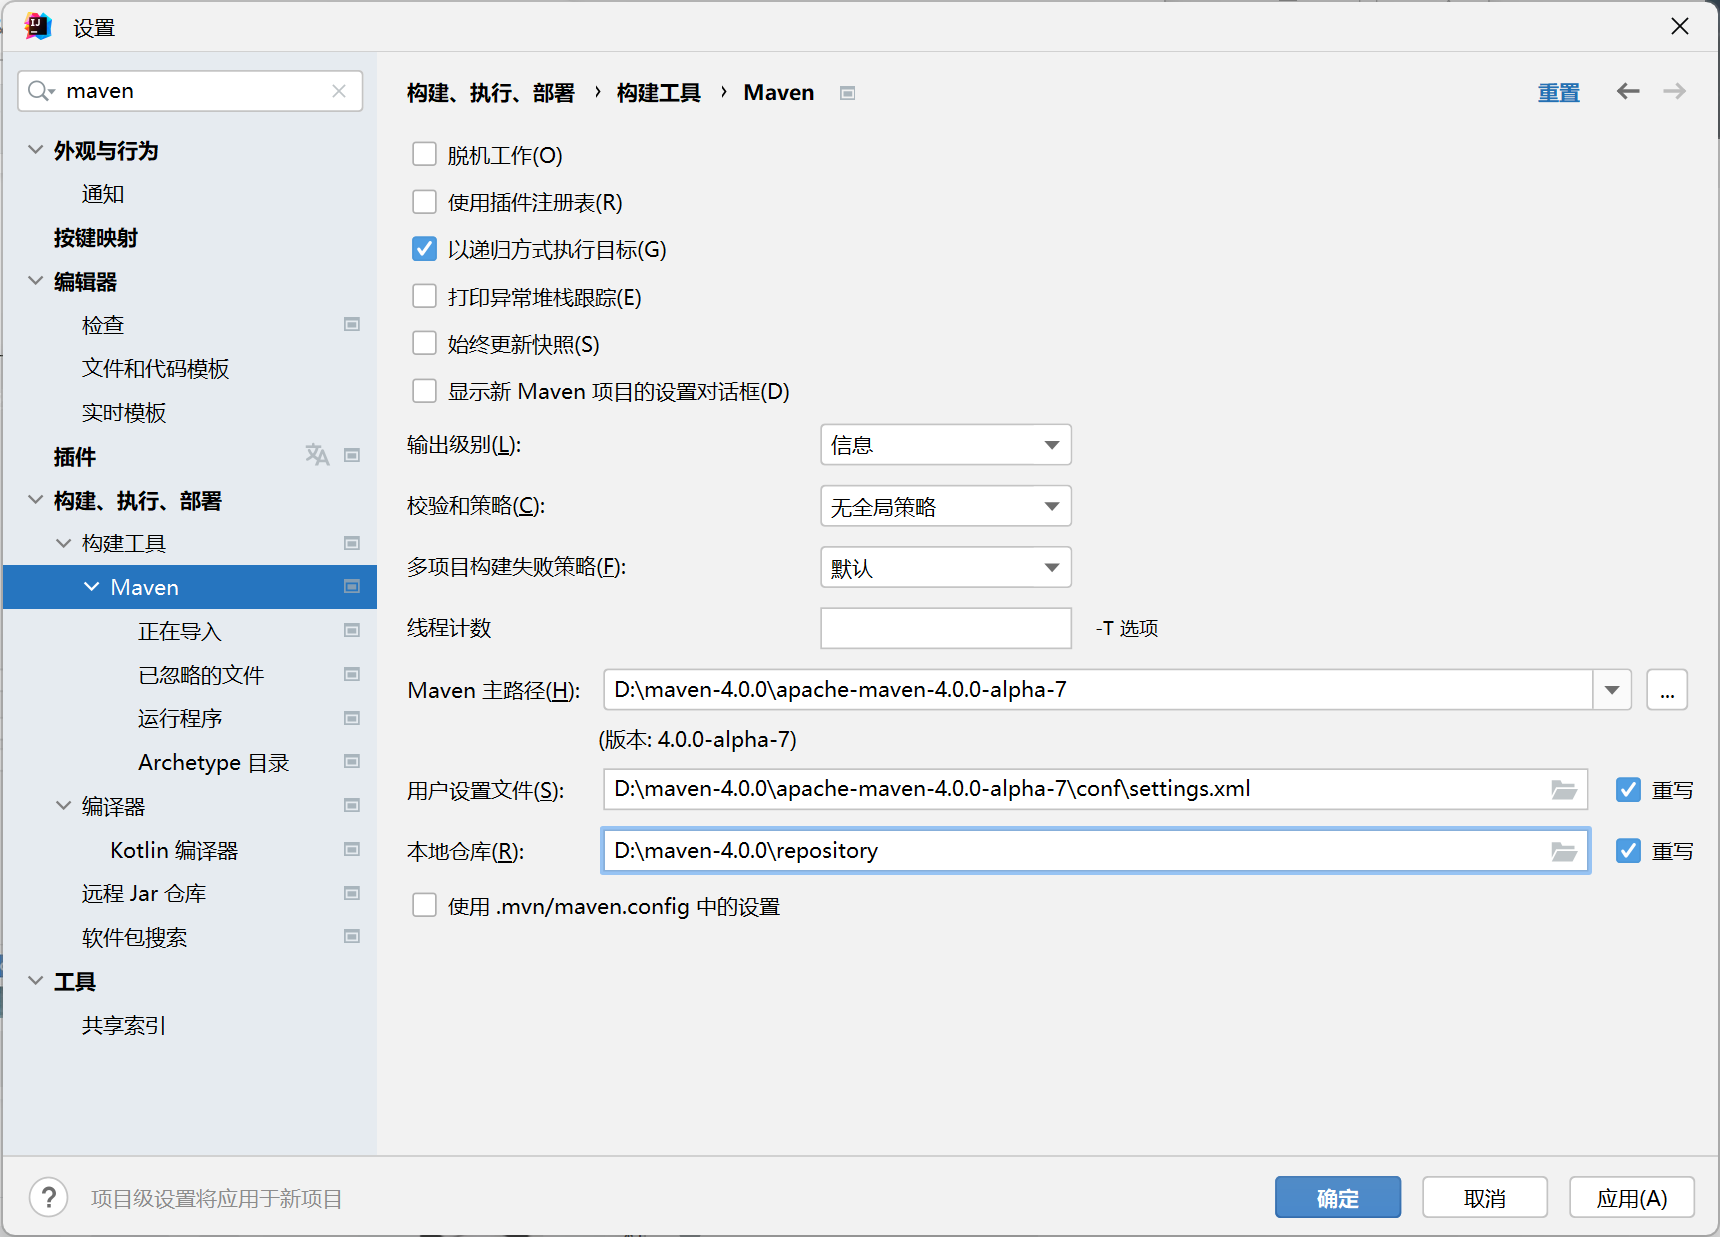This screenshot has width=1720, height=1237.
Task: Click the settings icon next to Maven breadcrumb
Action: click(x=847, y=92)
